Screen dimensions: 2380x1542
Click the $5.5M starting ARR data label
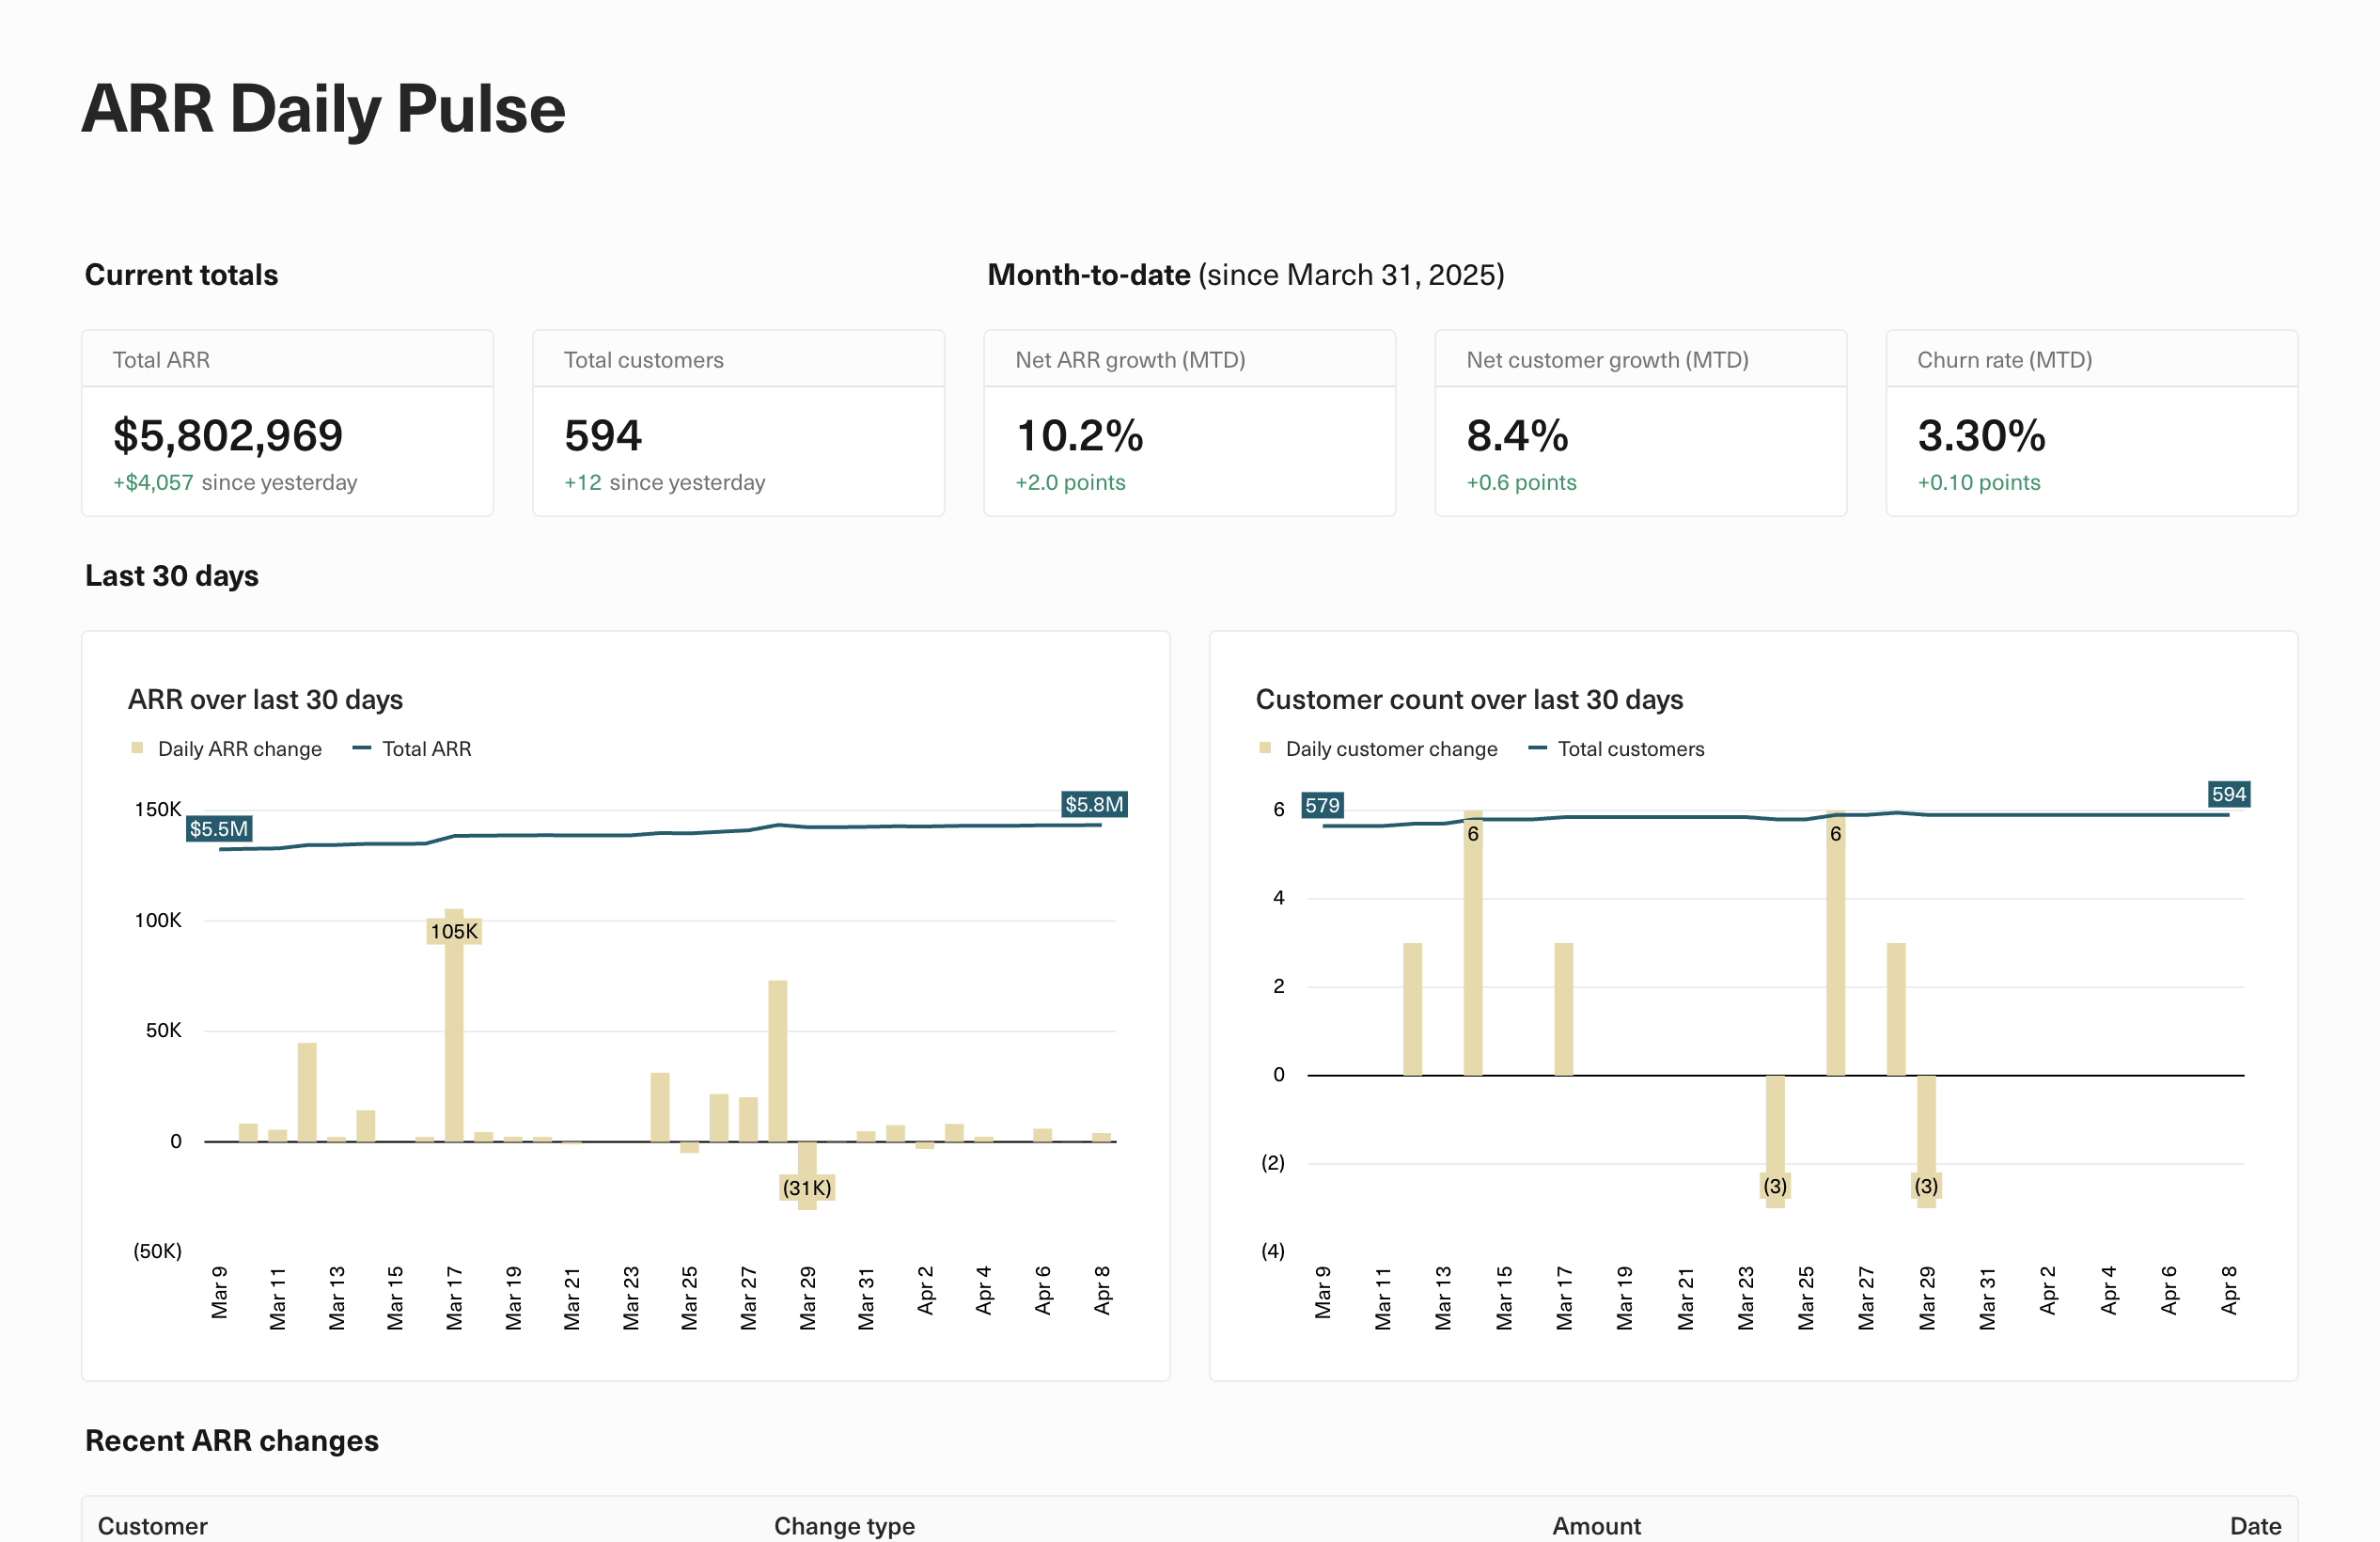coord(218,828)
